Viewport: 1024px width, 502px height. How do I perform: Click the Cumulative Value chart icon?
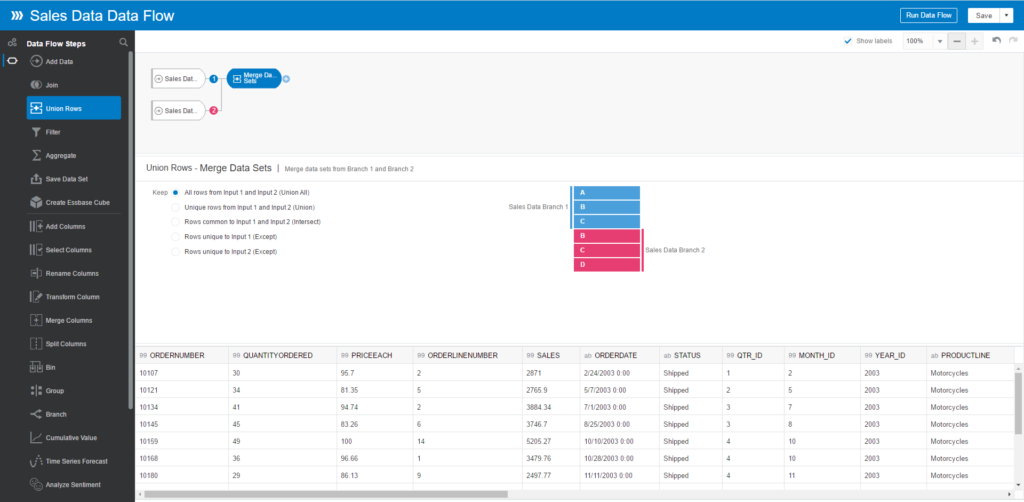tap(37, 437)
